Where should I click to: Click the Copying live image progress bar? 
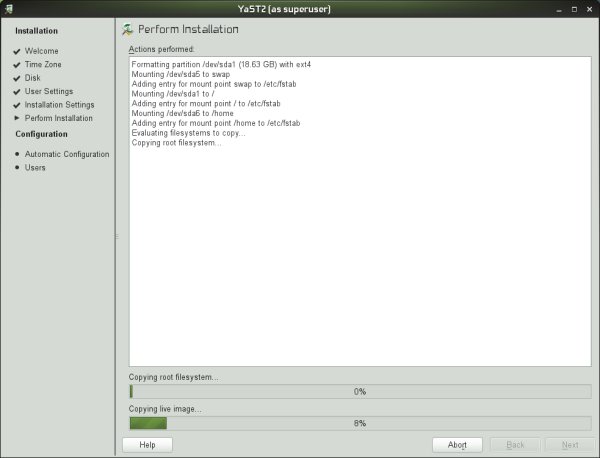(360, 423)
